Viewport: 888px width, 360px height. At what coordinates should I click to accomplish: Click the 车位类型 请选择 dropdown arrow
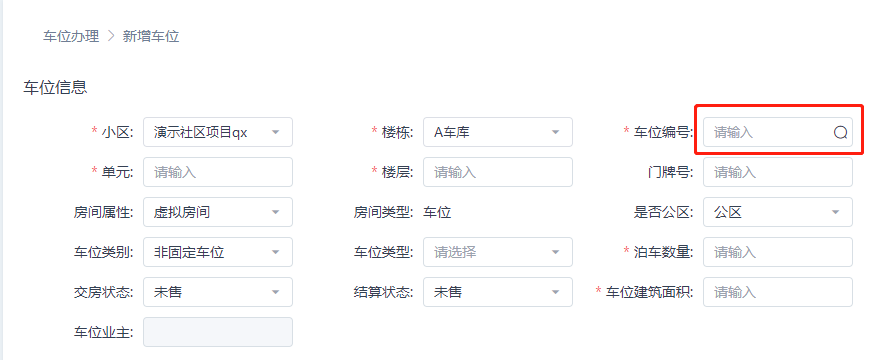tap(555, 252)
